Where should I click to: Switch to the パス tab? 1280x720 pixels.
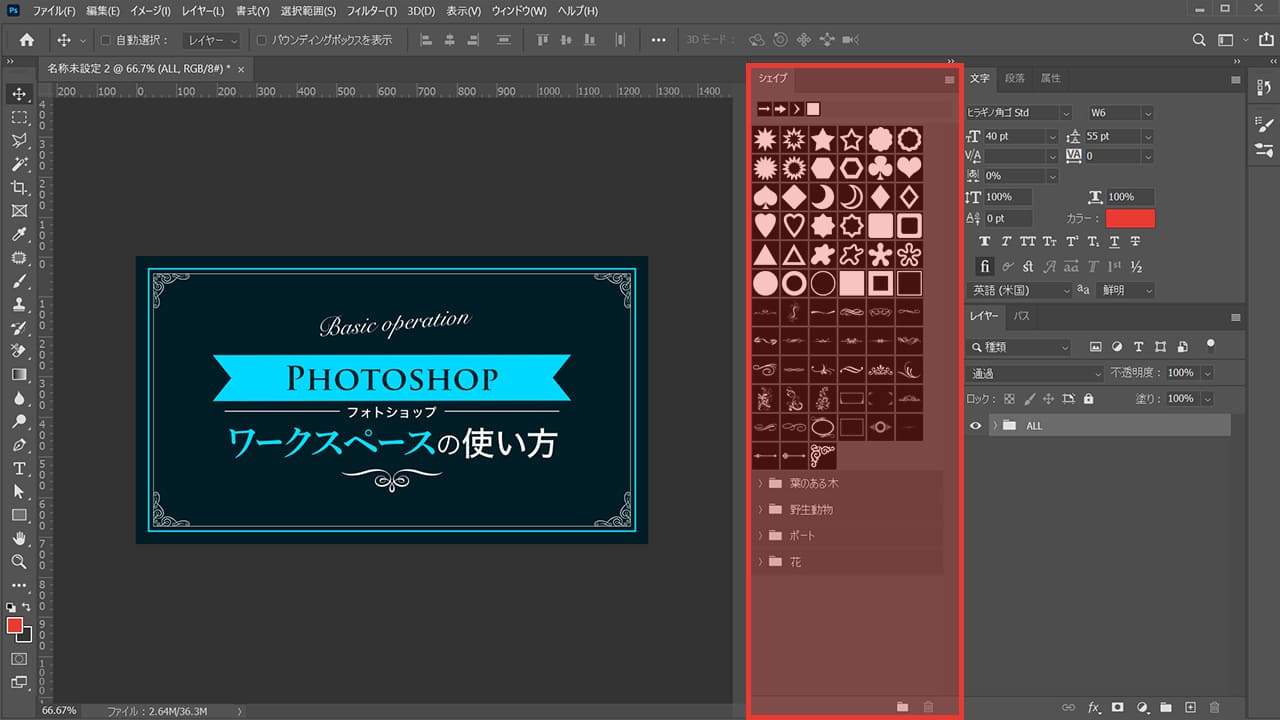click(x=1022, y=316)
